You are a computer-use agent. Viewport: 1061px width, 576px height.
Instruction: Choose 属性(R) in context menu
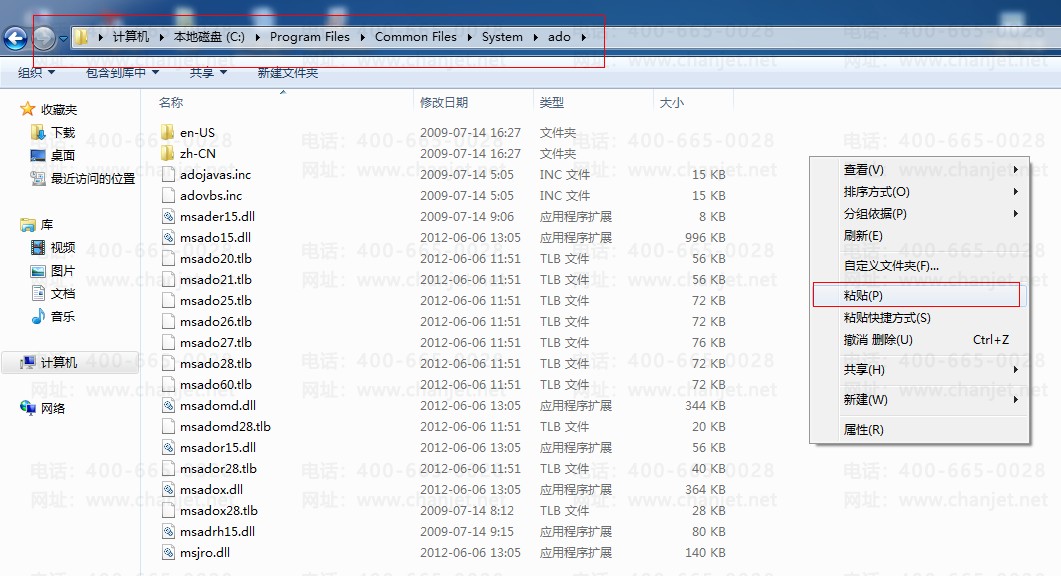point(920,429)
